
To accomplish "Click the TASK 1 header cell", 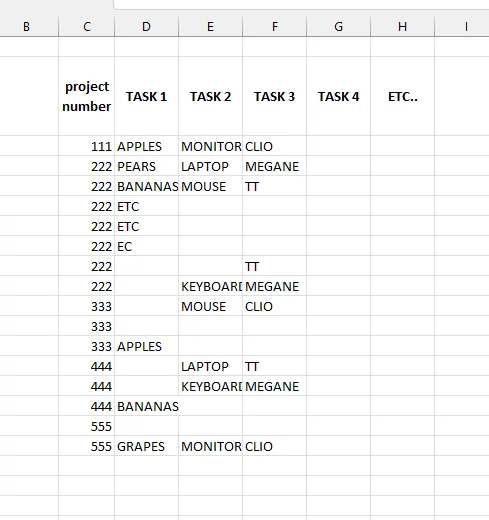I will tap(146, 96).
